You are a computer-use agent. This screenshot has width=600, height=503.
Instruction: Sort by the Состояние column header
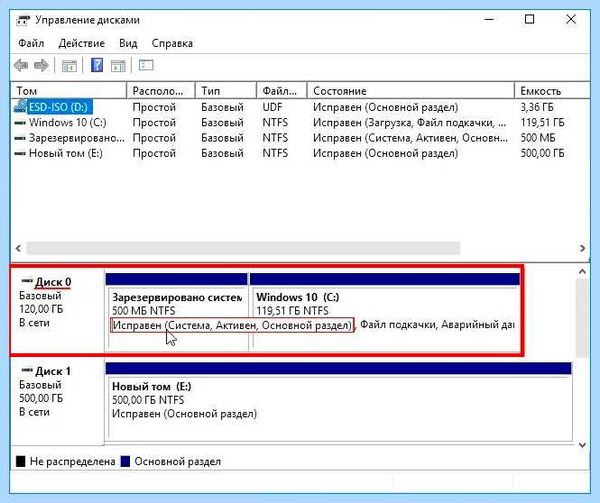pos(411,91)
